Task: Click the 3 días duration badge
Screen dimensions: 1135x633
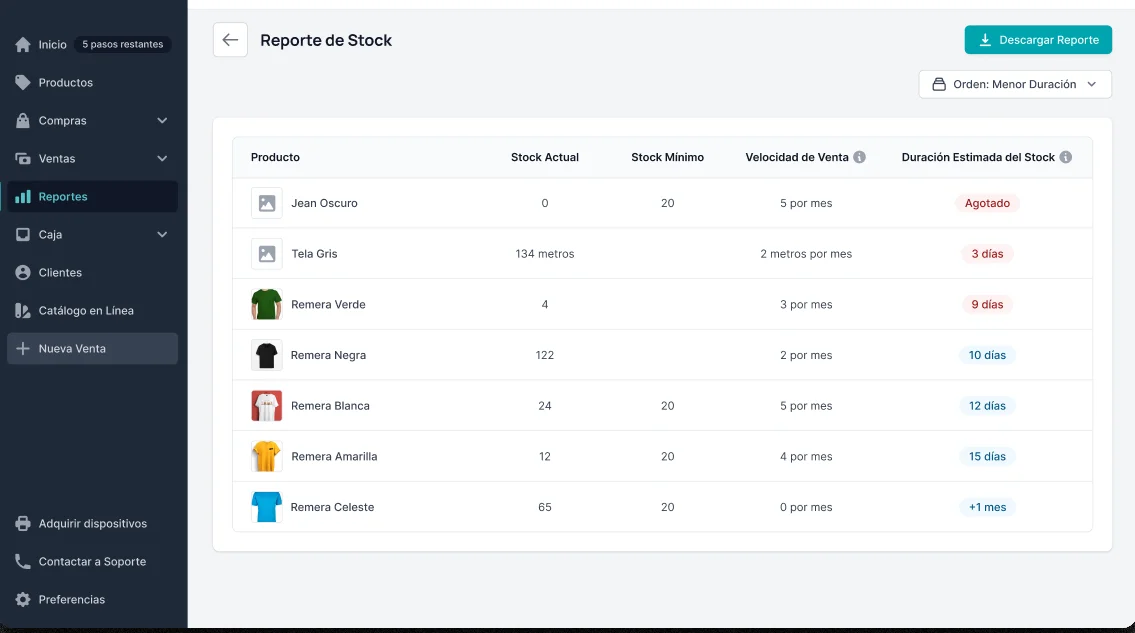Action: (x=987, y=254)
